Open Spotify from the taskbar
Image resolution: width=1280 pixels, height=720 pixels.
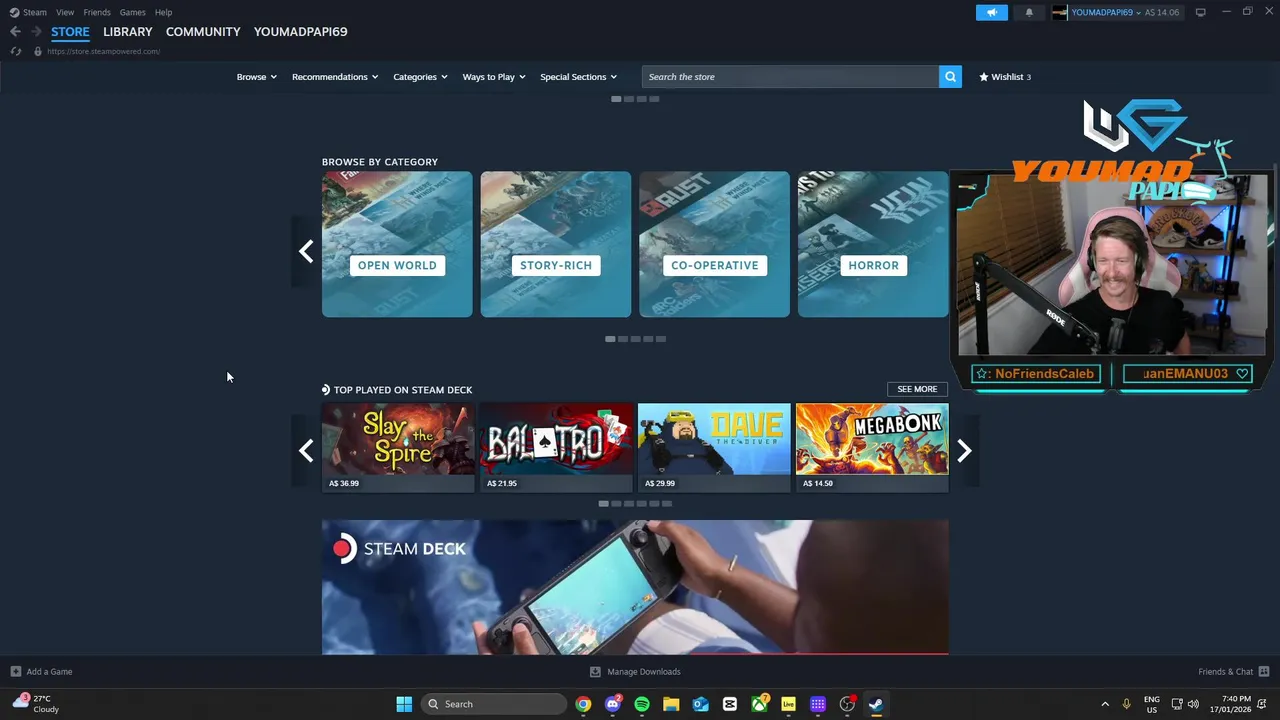pos(642,704)
